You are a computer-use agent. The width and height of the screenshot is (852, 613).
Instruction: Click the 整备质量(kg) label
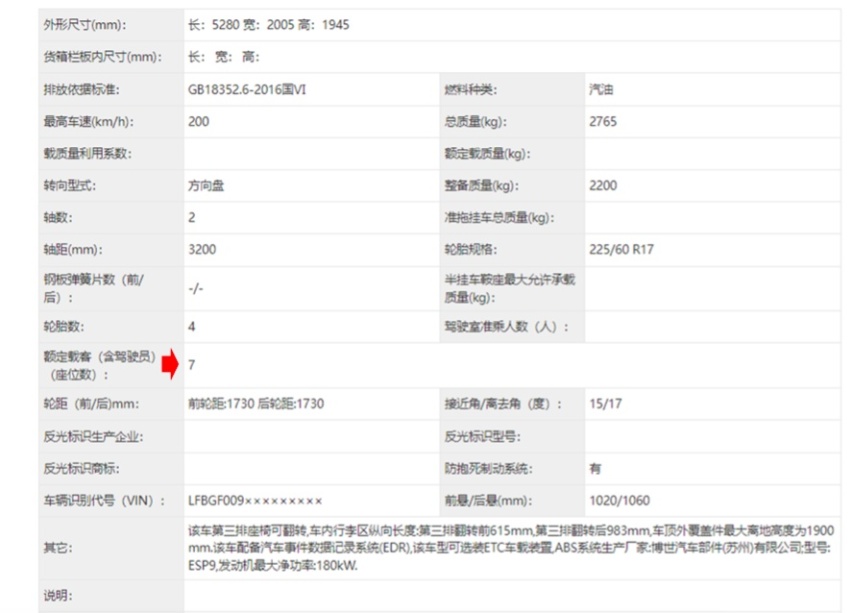tap(481, 186)
